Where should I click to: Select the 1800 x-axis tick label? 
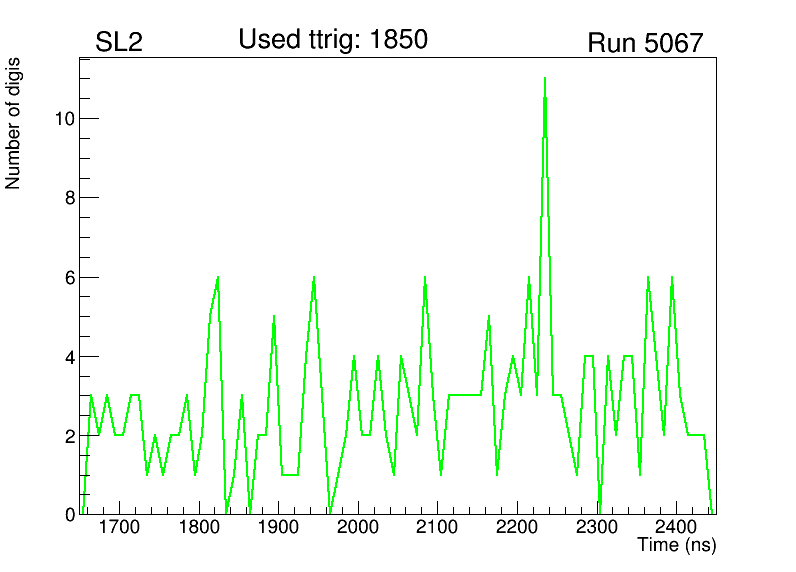click(199, 527)
